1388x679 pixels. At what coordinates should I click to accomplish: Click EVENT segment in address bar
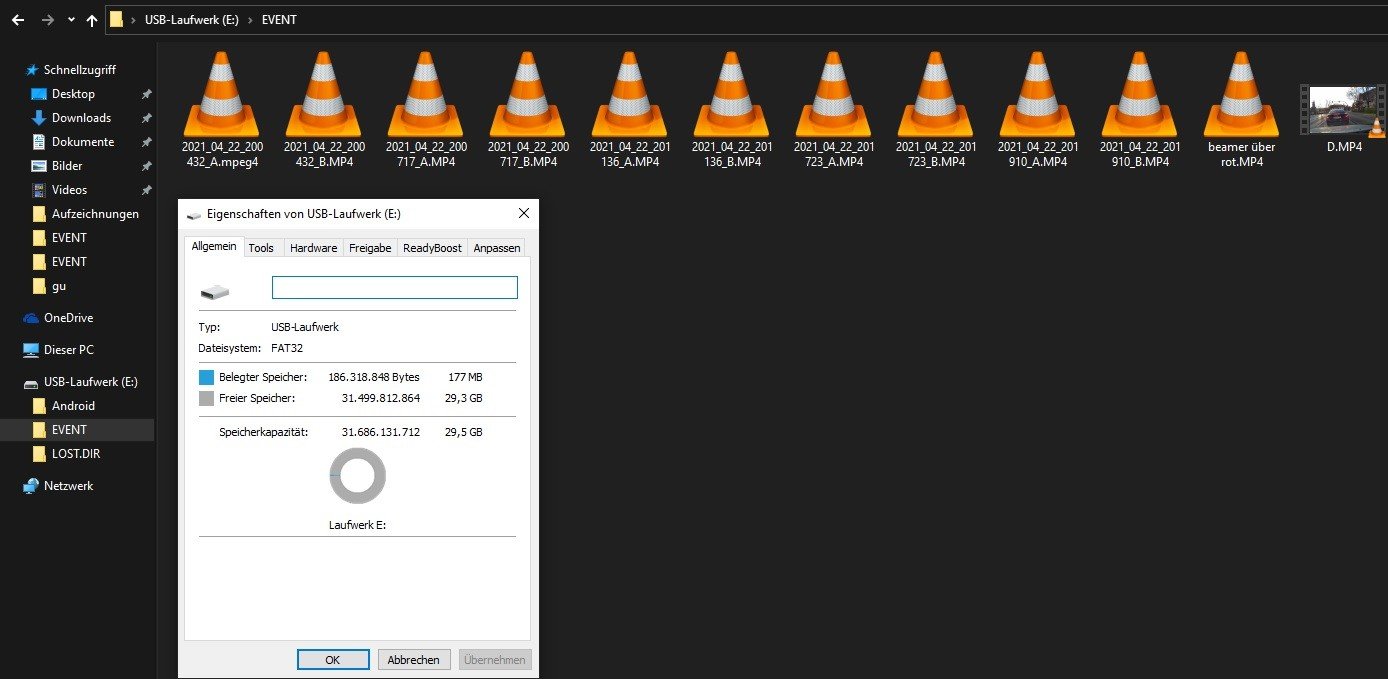[280, 20]
